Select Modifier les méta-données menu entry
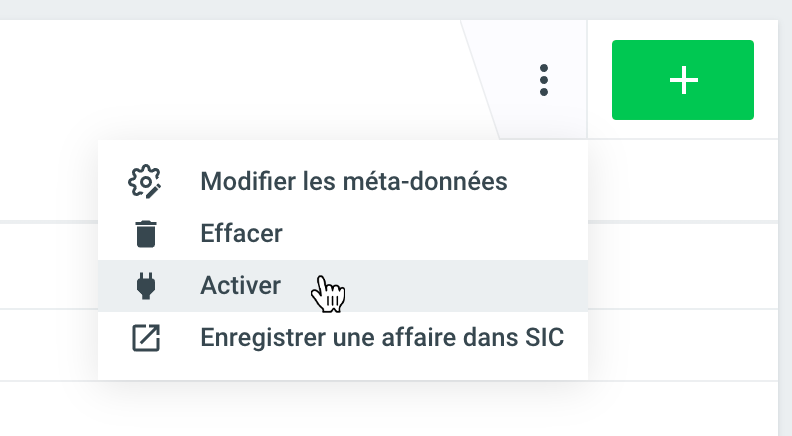The image size is (792, 436). point(353,182)
